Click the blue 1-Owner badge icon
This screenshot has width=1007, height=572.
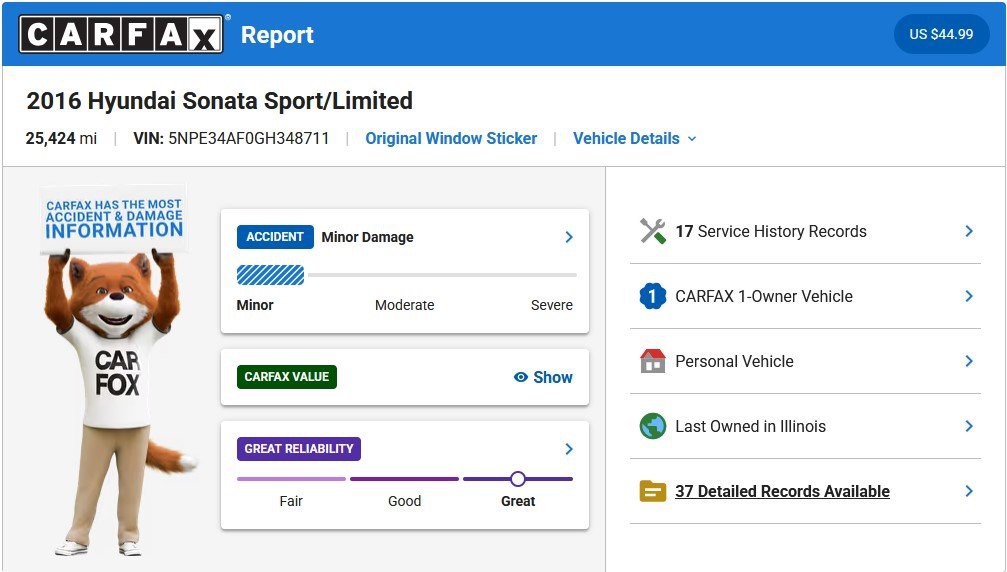pyautogui.click(x=652, y=296)
